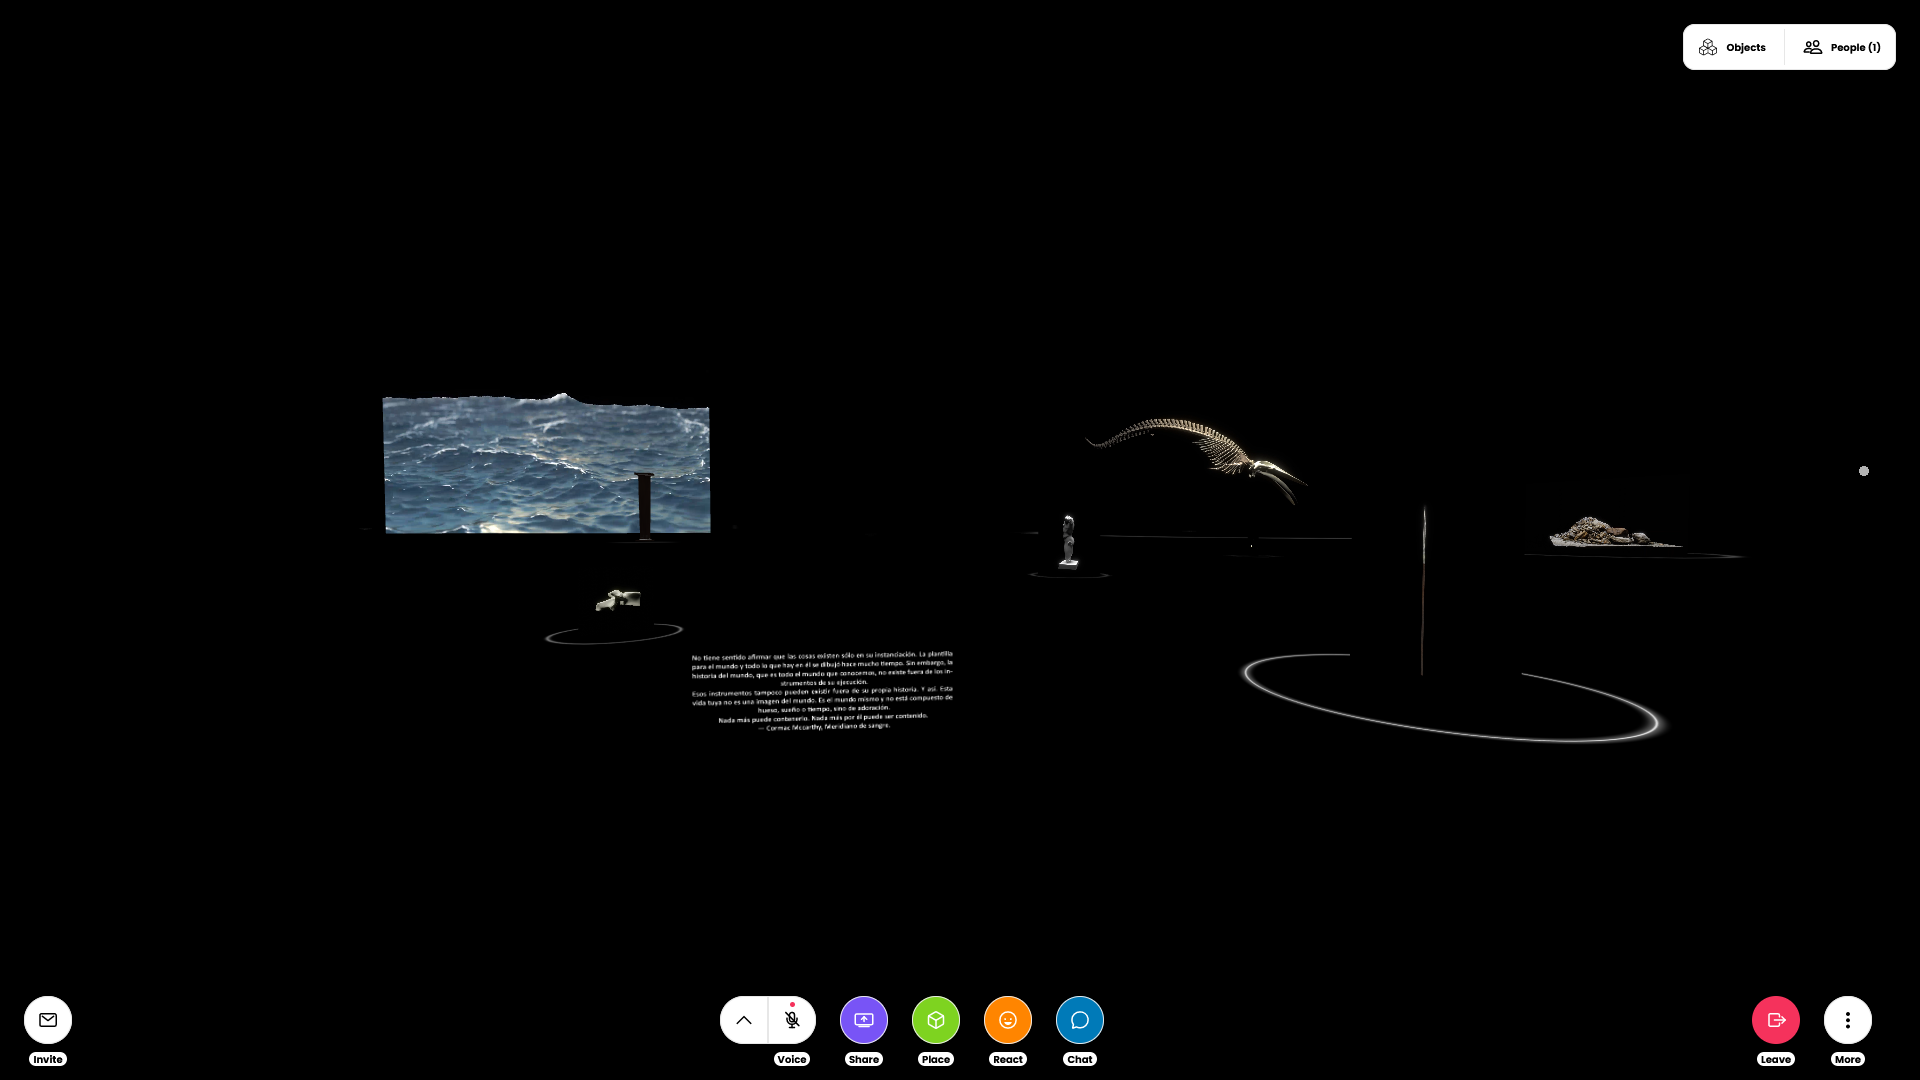Select the small bone object on pedestal

click(618, 600)
